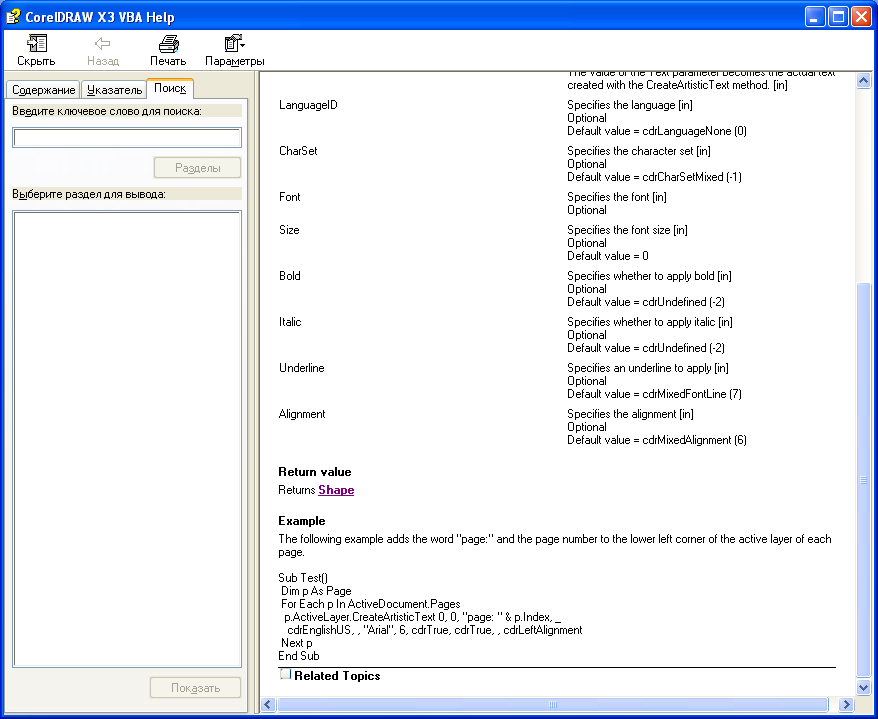Image resolution: width=878 pixels, height=719 pixels.
Task: Click the 'Sub Test()' code line
Action: (303, 578)
